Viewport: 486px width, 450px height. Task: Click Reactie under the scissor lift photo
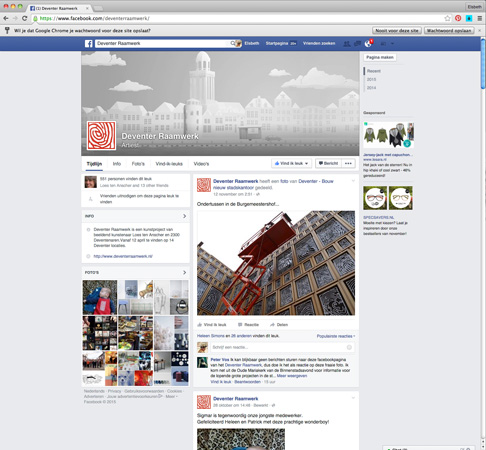coord(248,325)
